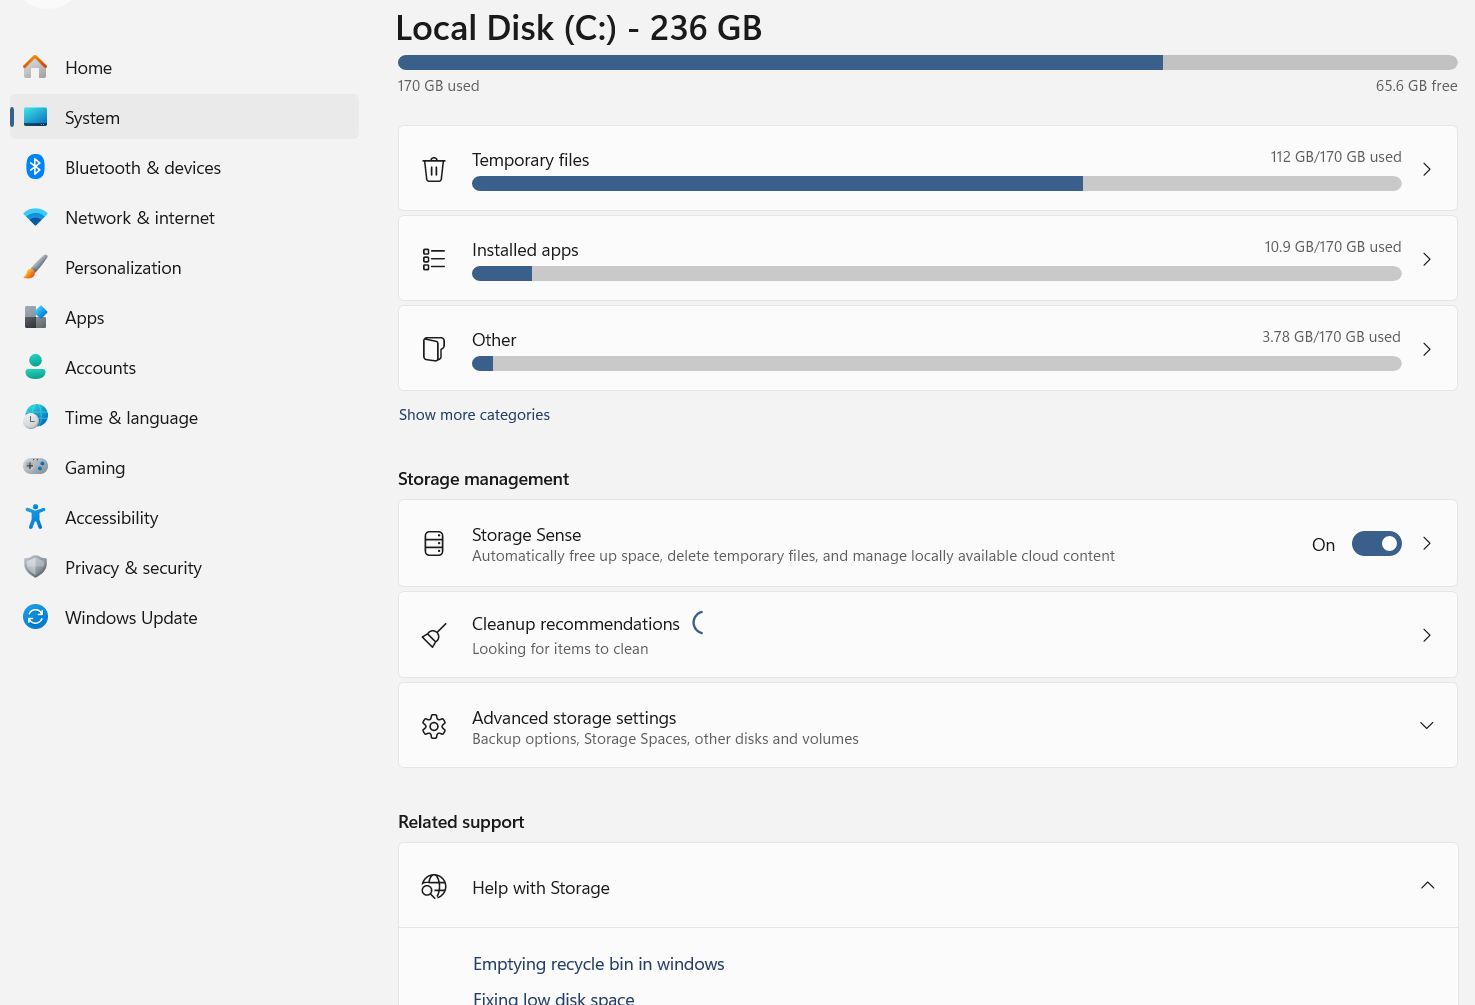Click the Personalization paintbrush icon
Screen dimensions: 1475x1005
click(35, 267)
